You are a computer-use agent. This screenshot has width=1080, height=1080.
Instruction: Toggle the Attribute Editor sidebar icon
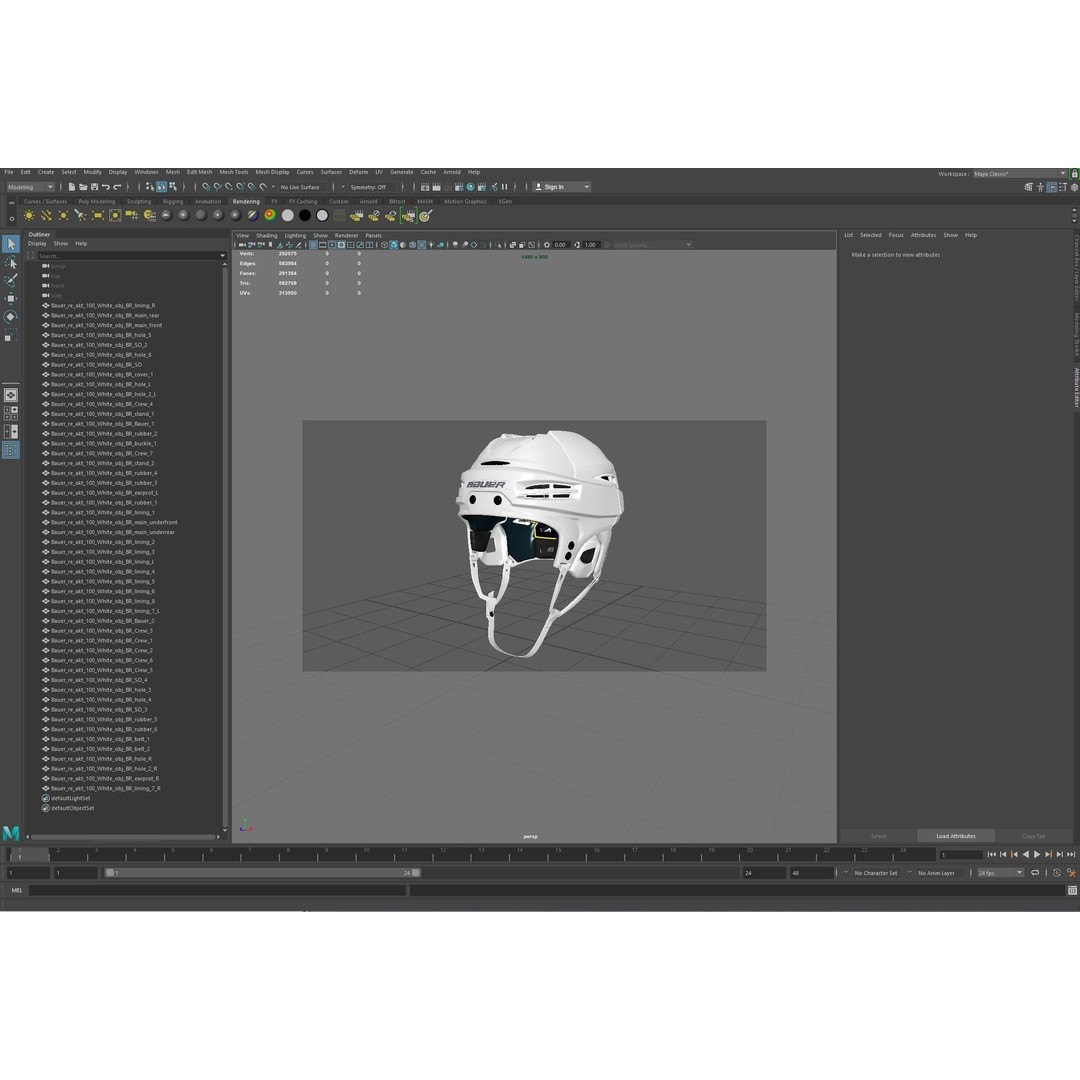1051,187
